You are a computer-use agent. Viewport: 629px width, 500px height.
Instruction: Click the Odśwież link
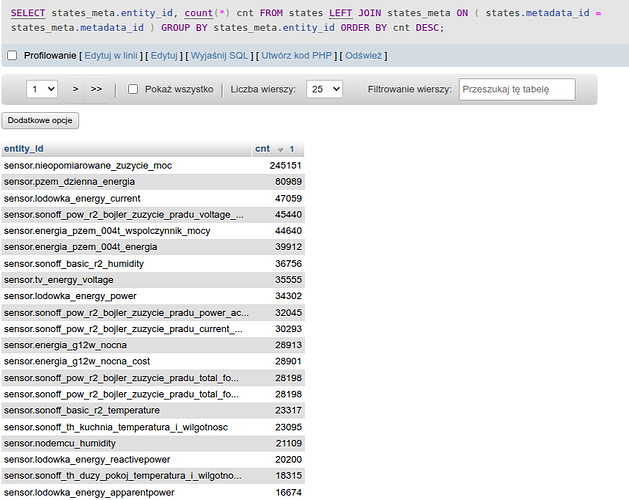point(365,55)
